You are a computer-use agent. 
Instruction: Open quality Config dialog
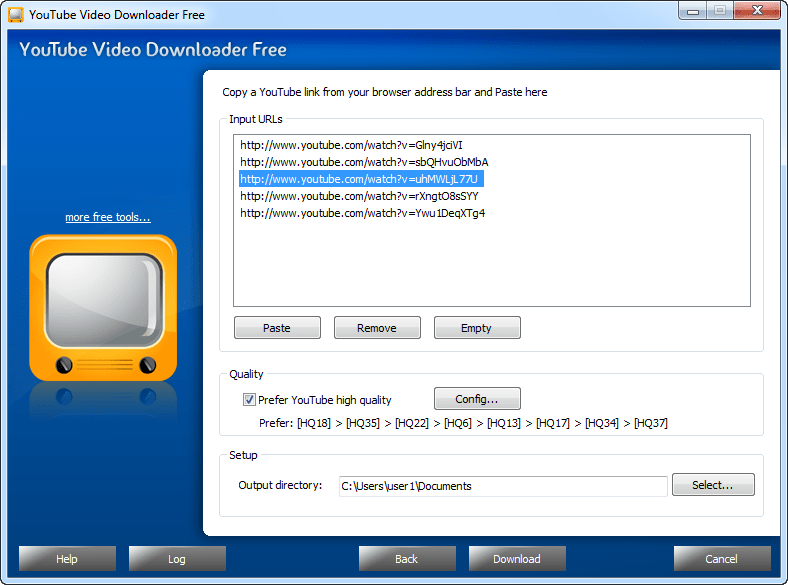tap(477, 399)
